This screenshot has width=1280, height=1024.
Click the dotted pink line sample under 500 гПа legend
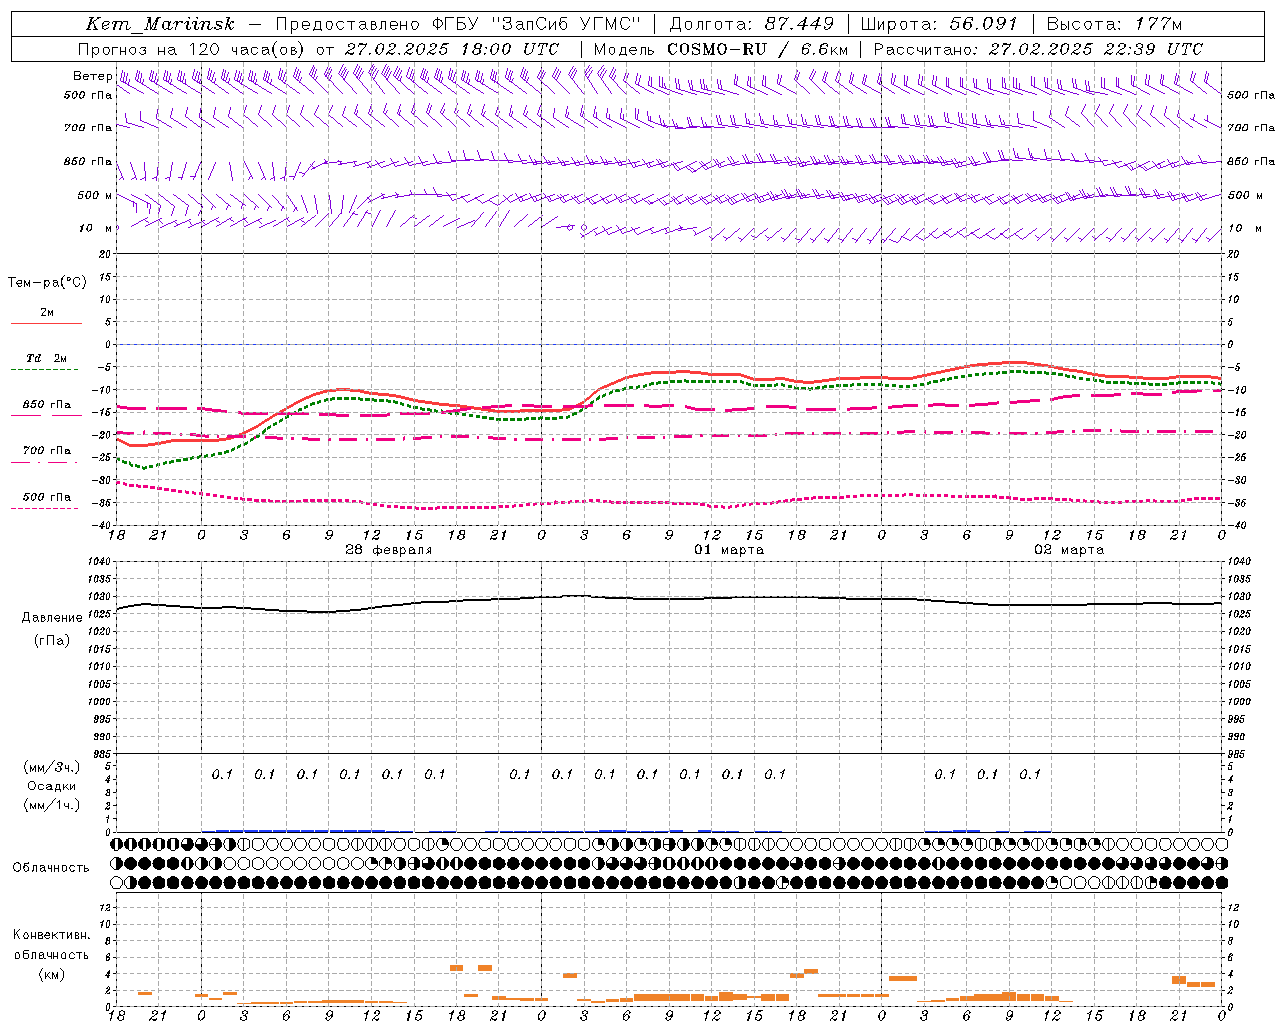tap(46, 508)
